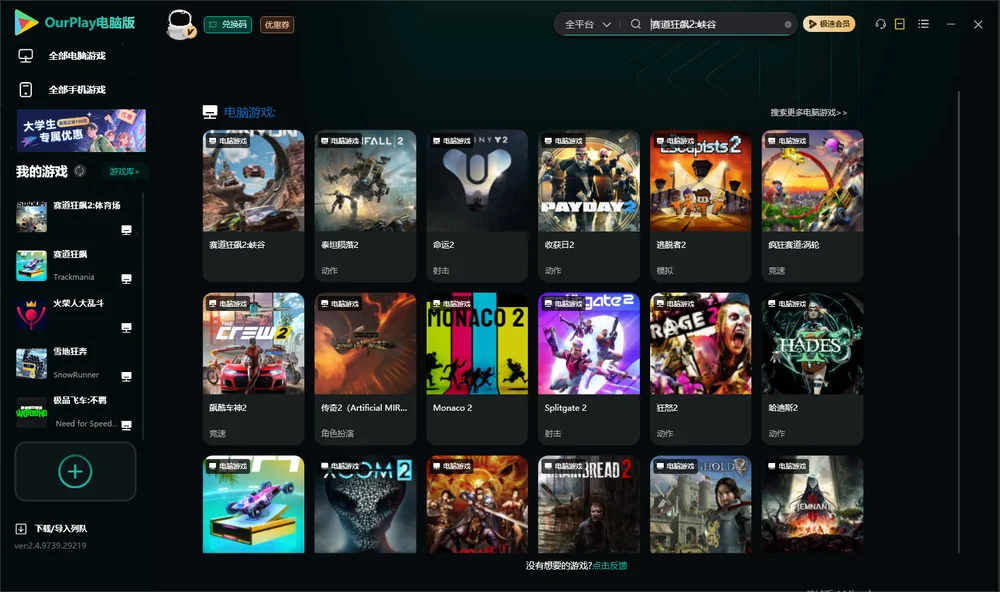The image size is (1000, 592).
Task: Clear the search box text
Action: pyautogui.click(x=788, y=25)
